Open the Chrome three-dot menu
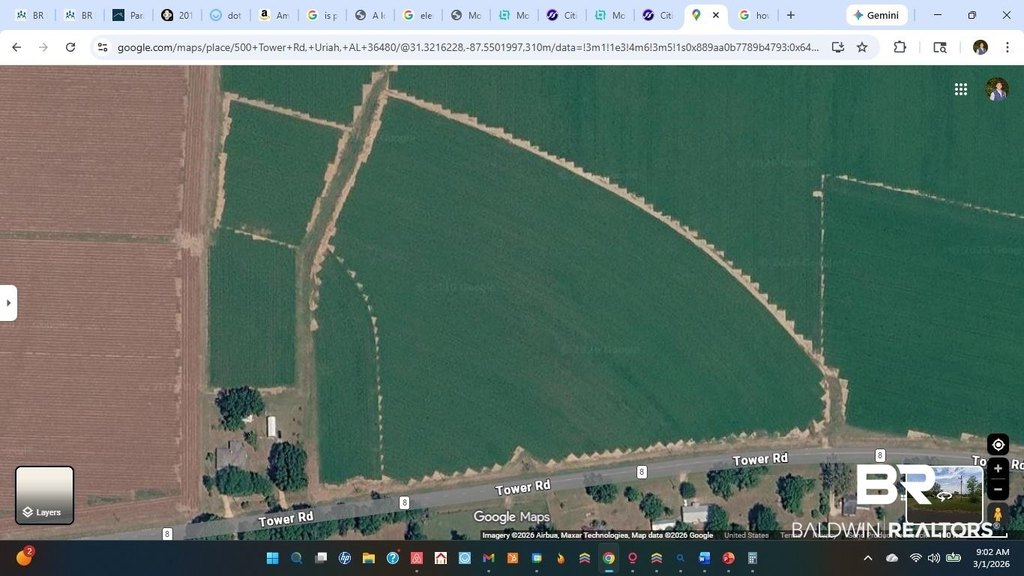Image resolution: width=1024 pixels, height=576 pixels. [1008, 47]
